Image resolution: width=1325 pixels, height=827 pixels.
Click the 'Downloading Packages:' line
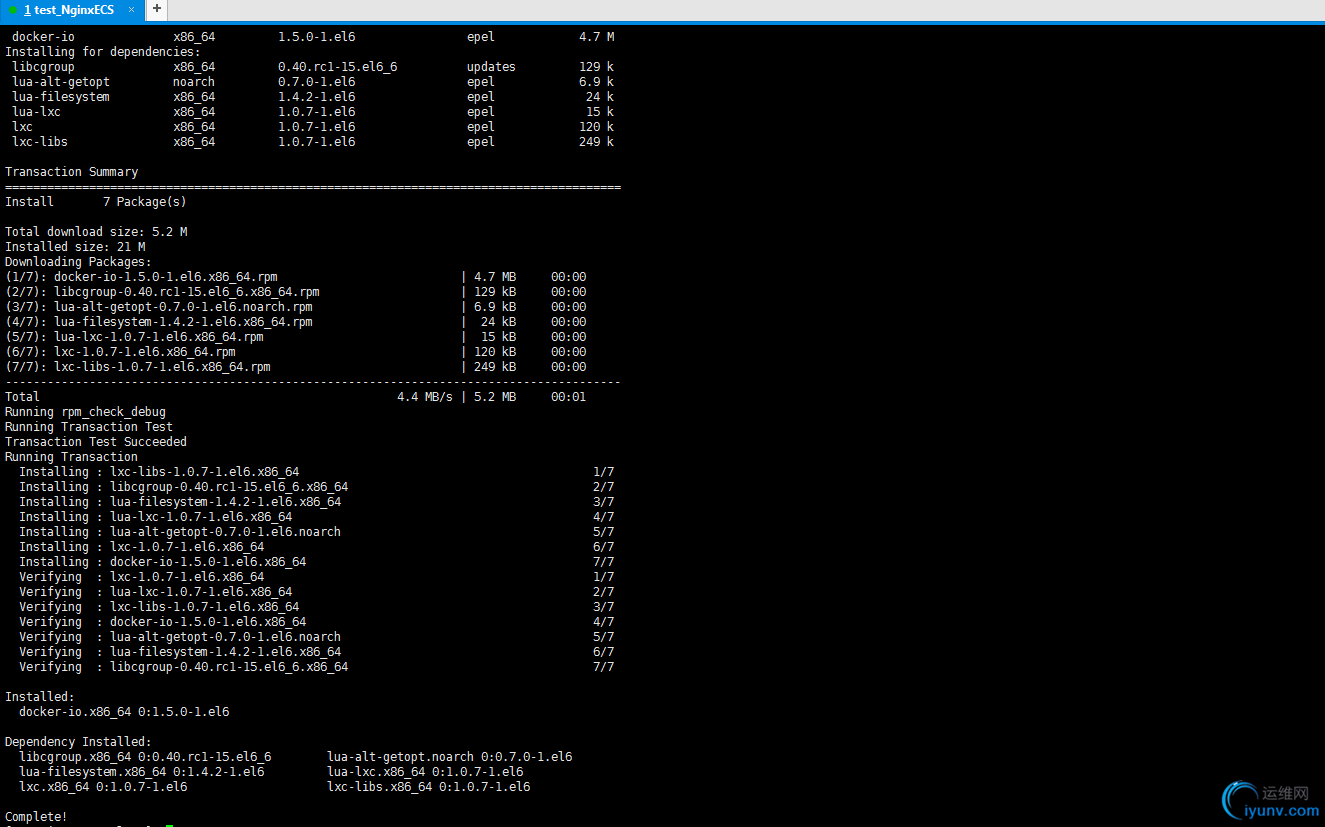[x=79, y=262]
